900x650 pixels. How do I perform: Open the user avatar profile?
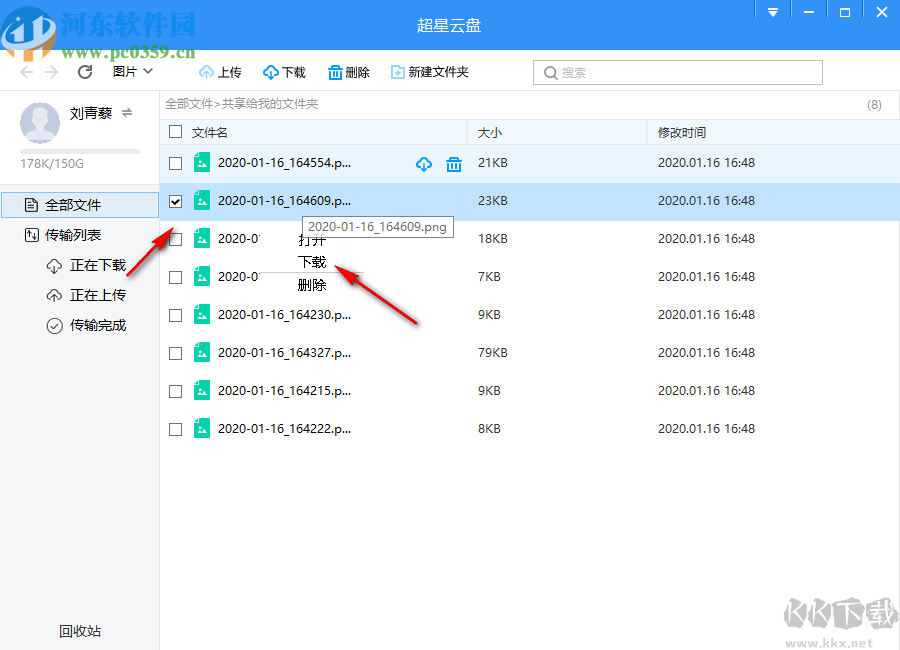[40, 123]
